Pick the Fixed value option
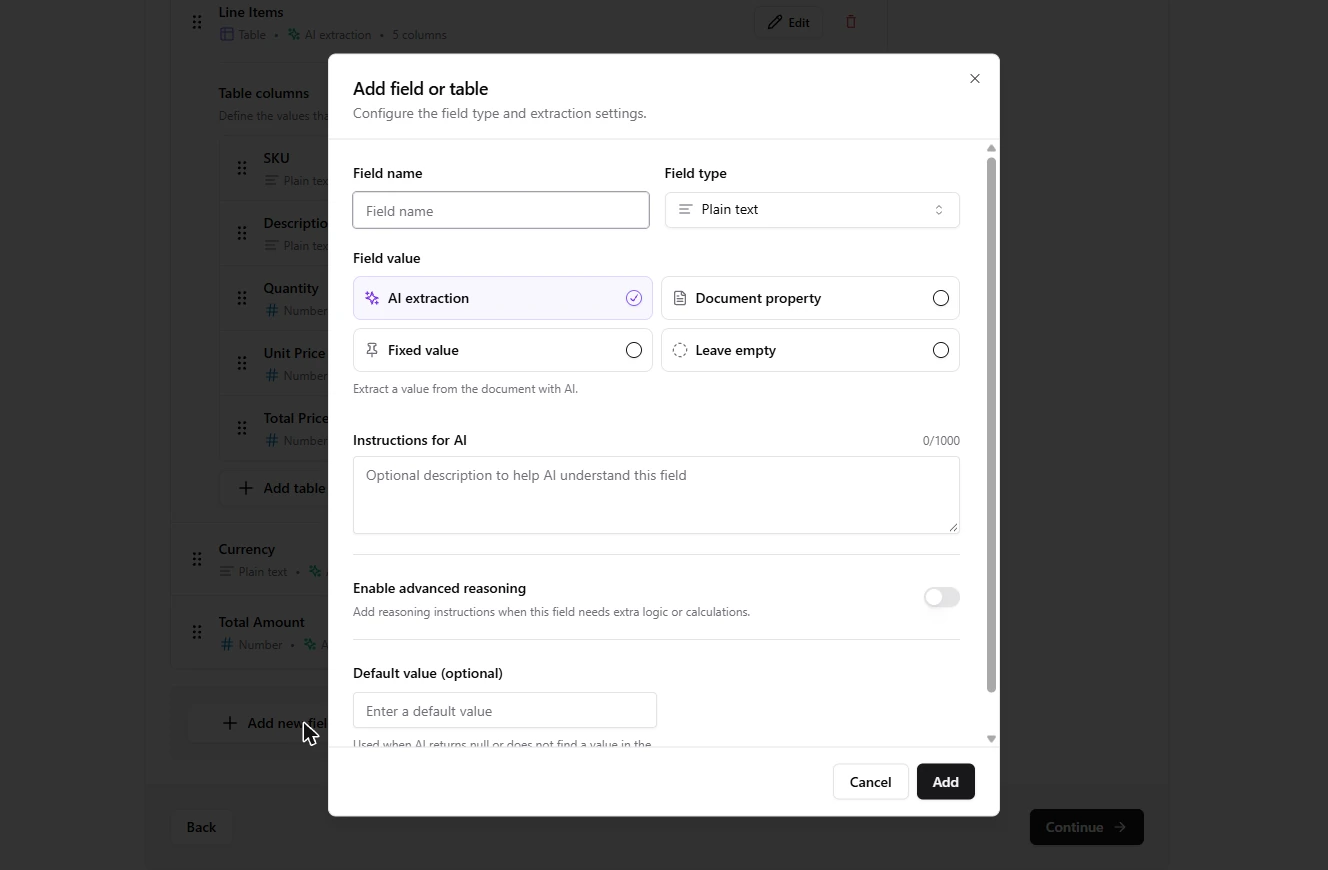This screenshot has width=1328, height=870. coord(503,350)
